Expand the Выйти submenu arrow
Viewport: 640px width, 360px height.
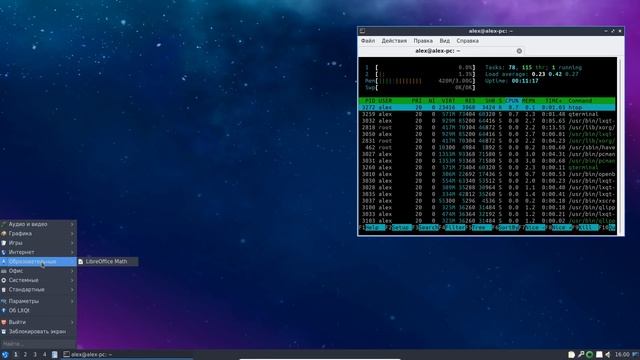[72, 322]
